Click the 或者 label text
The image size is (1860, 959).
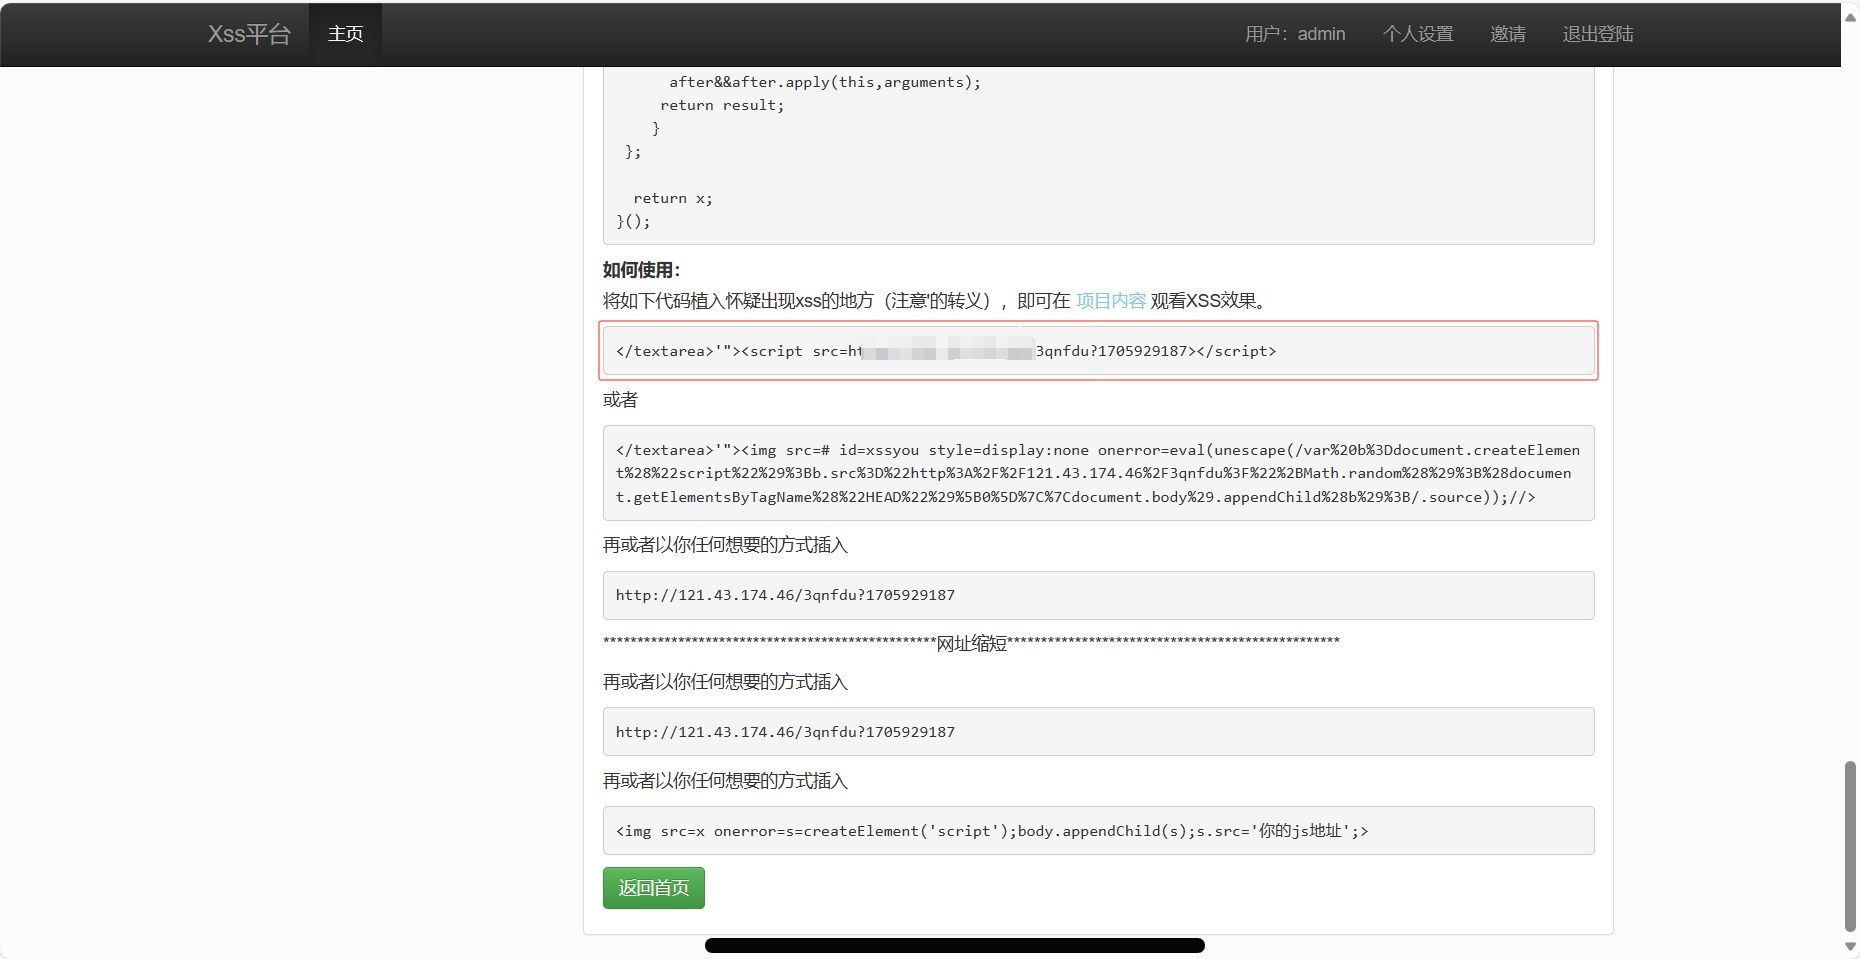coord(620,400)
